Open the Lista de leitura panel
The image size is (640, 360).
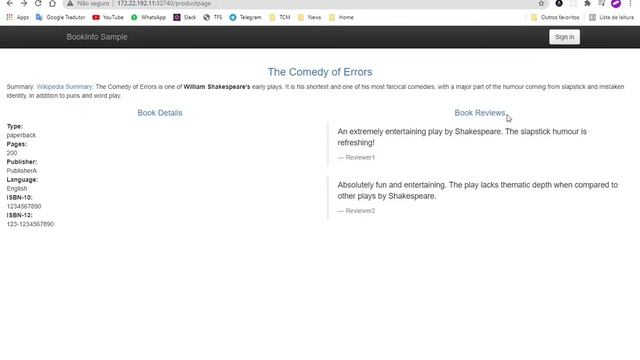tap(611, 17)
